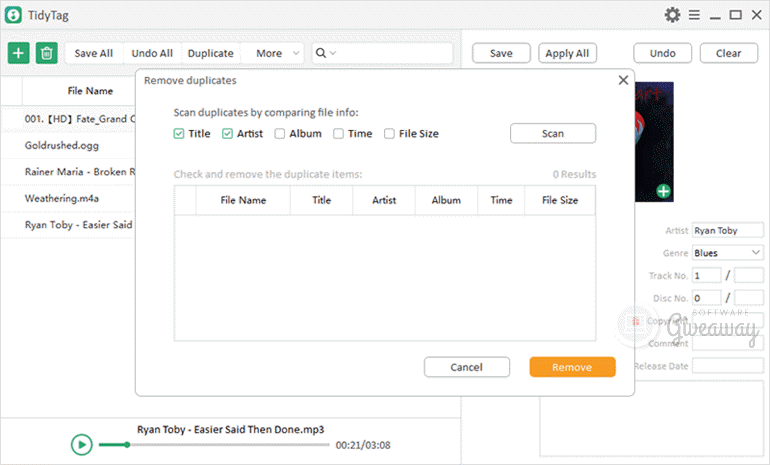Image resolution: width=770 pixels, height=465 pixels.
Task: Click the add cover art plus icon
Action: pos(663,191)
